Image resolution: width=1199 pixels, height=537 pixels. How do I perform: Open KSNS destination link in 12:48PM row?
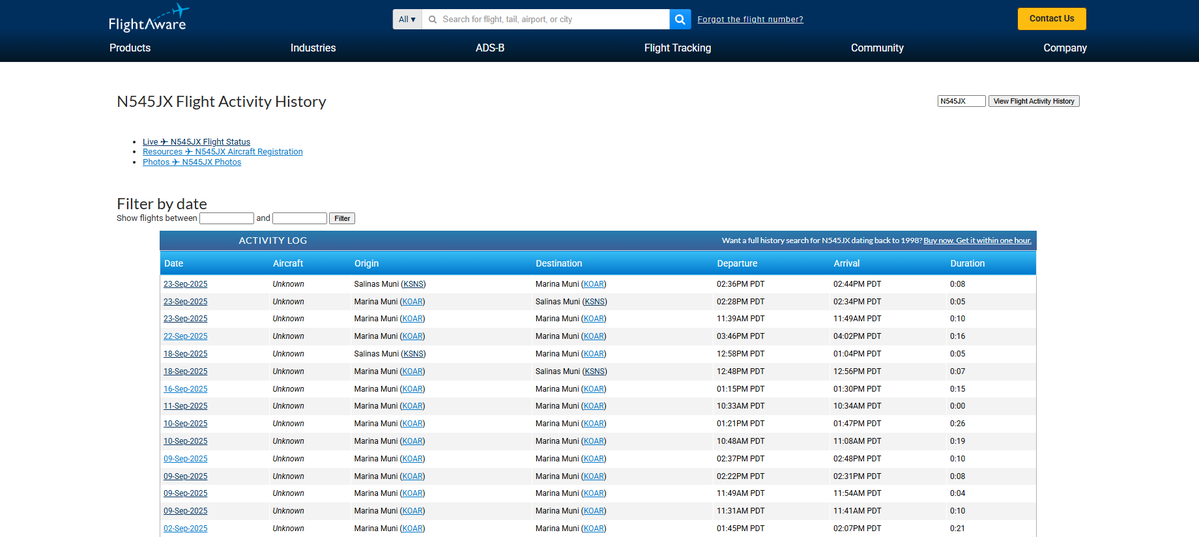tap(594, 372)
